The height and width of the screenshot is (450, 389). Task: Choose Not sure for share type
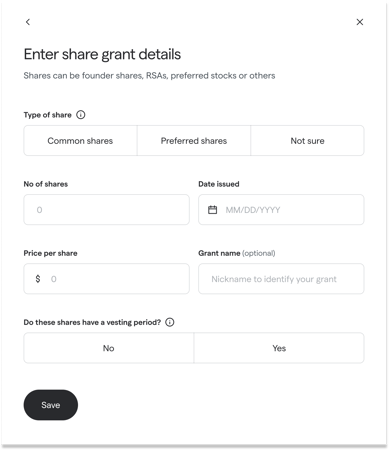pyautogui.click(x=307, y=141)
